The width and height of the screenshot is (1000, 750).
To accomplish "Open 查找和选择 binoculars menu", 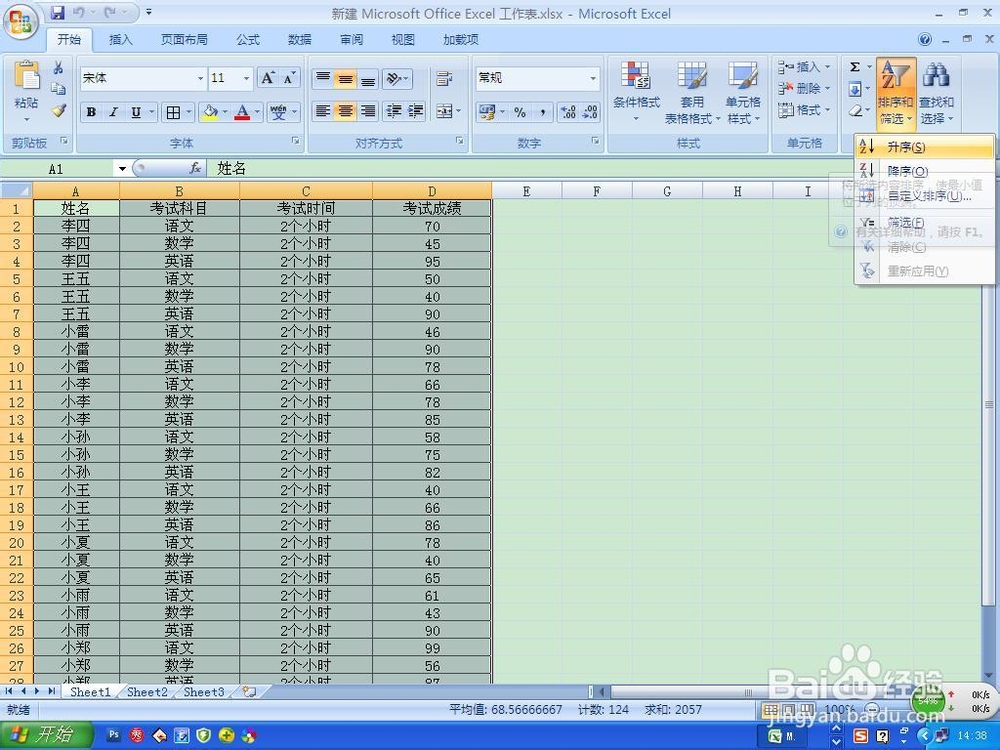I will (x=936, y=92).
